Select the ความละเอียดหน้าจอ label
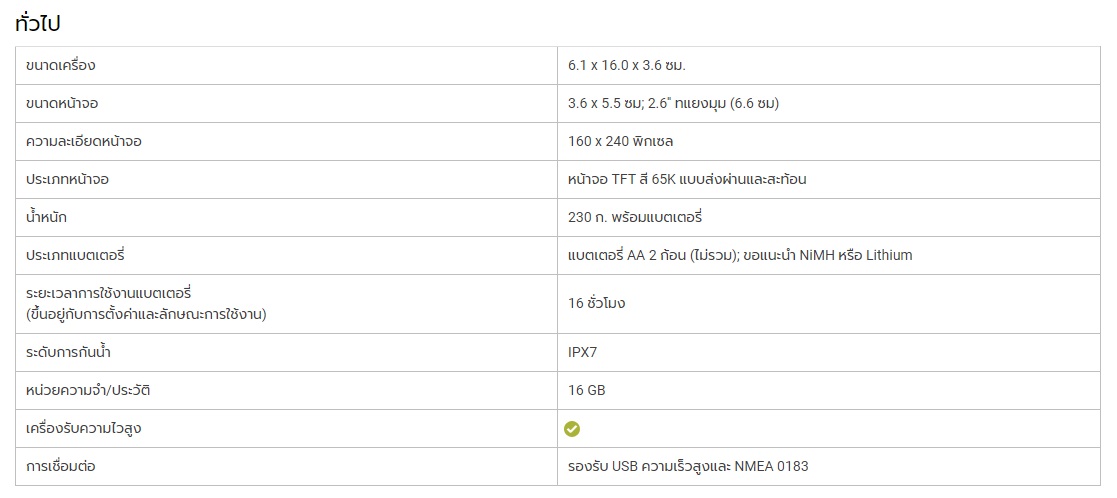The image size is (1117, 498). (83, 141)
